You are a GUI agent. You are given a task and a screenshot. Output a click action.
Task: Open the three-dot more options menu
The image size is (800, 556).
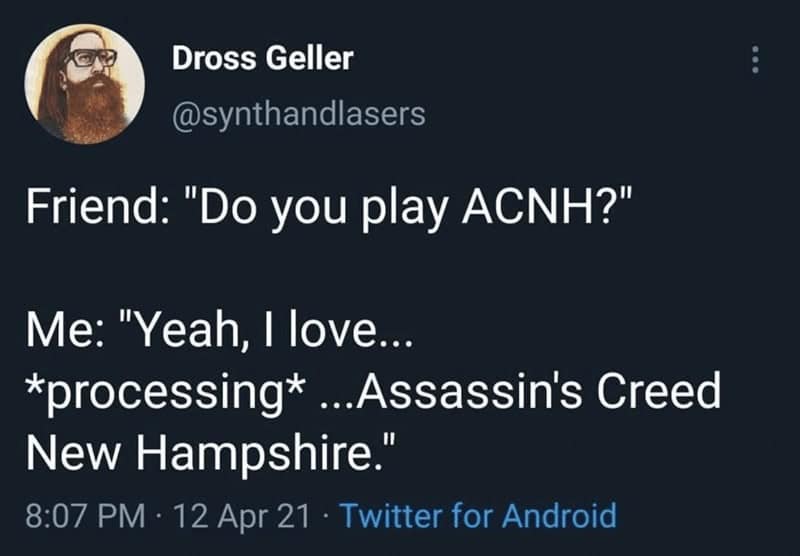pos(755,62)
